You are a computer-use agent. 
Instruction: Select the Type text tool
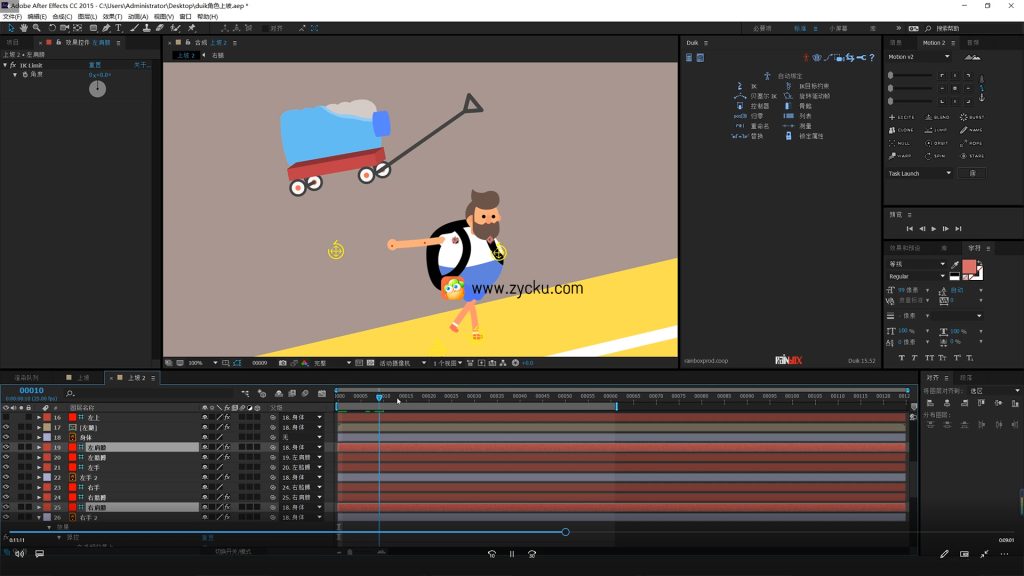coord(118,28)
